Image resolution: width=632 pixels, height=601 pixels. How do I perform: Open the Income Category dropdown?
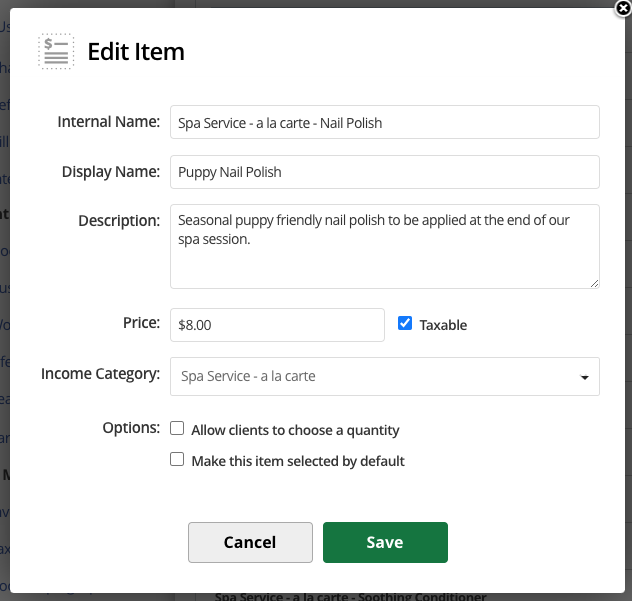(x=385, y=376)
